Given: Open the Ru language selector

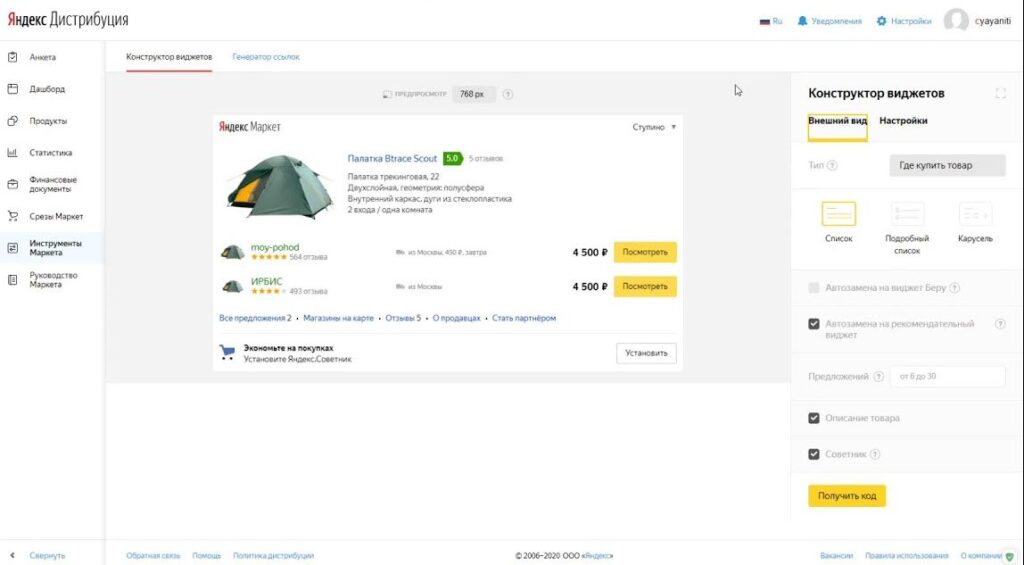Looking at the screenshot, I should [771, 21].
